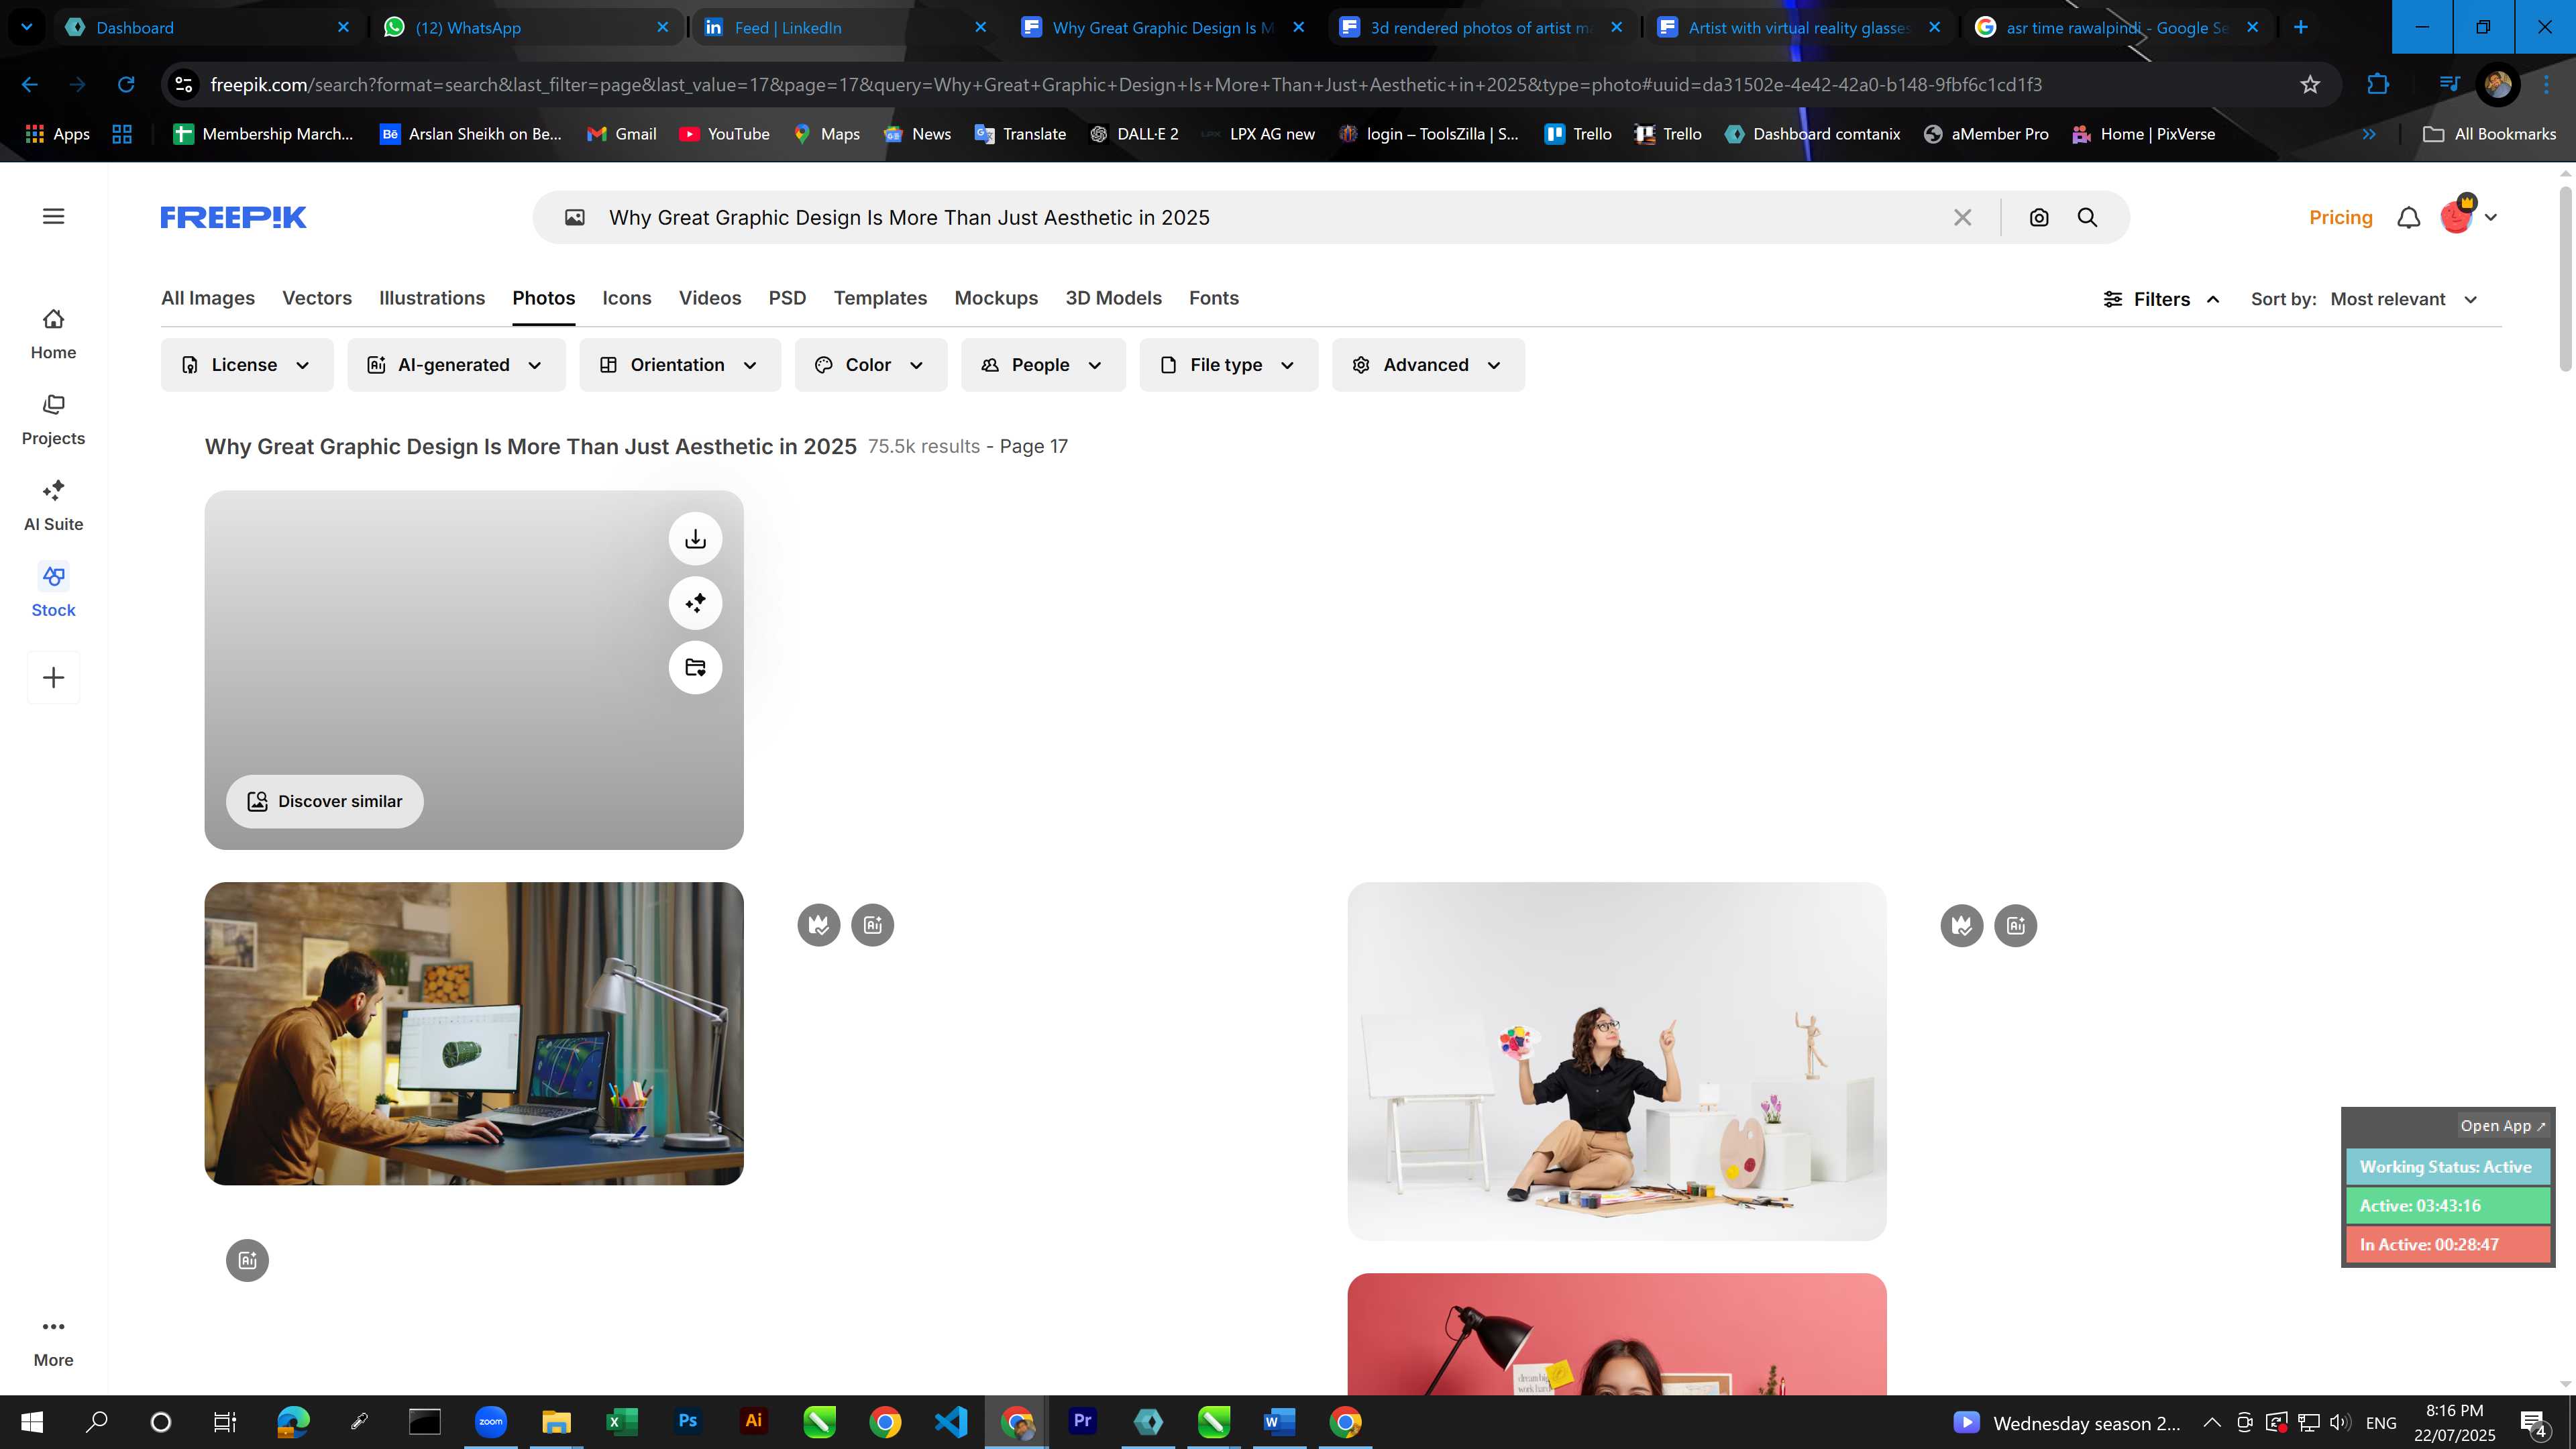The height and width of the screenshot is (1449, 2576).
Task: Open the DALL·E 2 bookmark
Action: click(1134, 134)
